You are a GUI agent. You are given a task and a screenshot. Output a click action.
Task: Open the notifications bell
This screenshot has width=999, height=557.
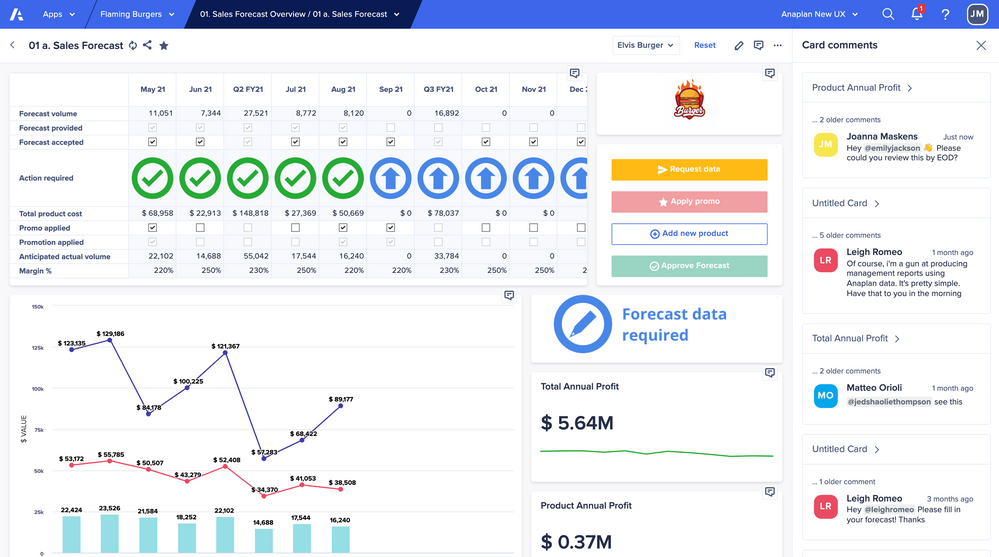(917, 14)
